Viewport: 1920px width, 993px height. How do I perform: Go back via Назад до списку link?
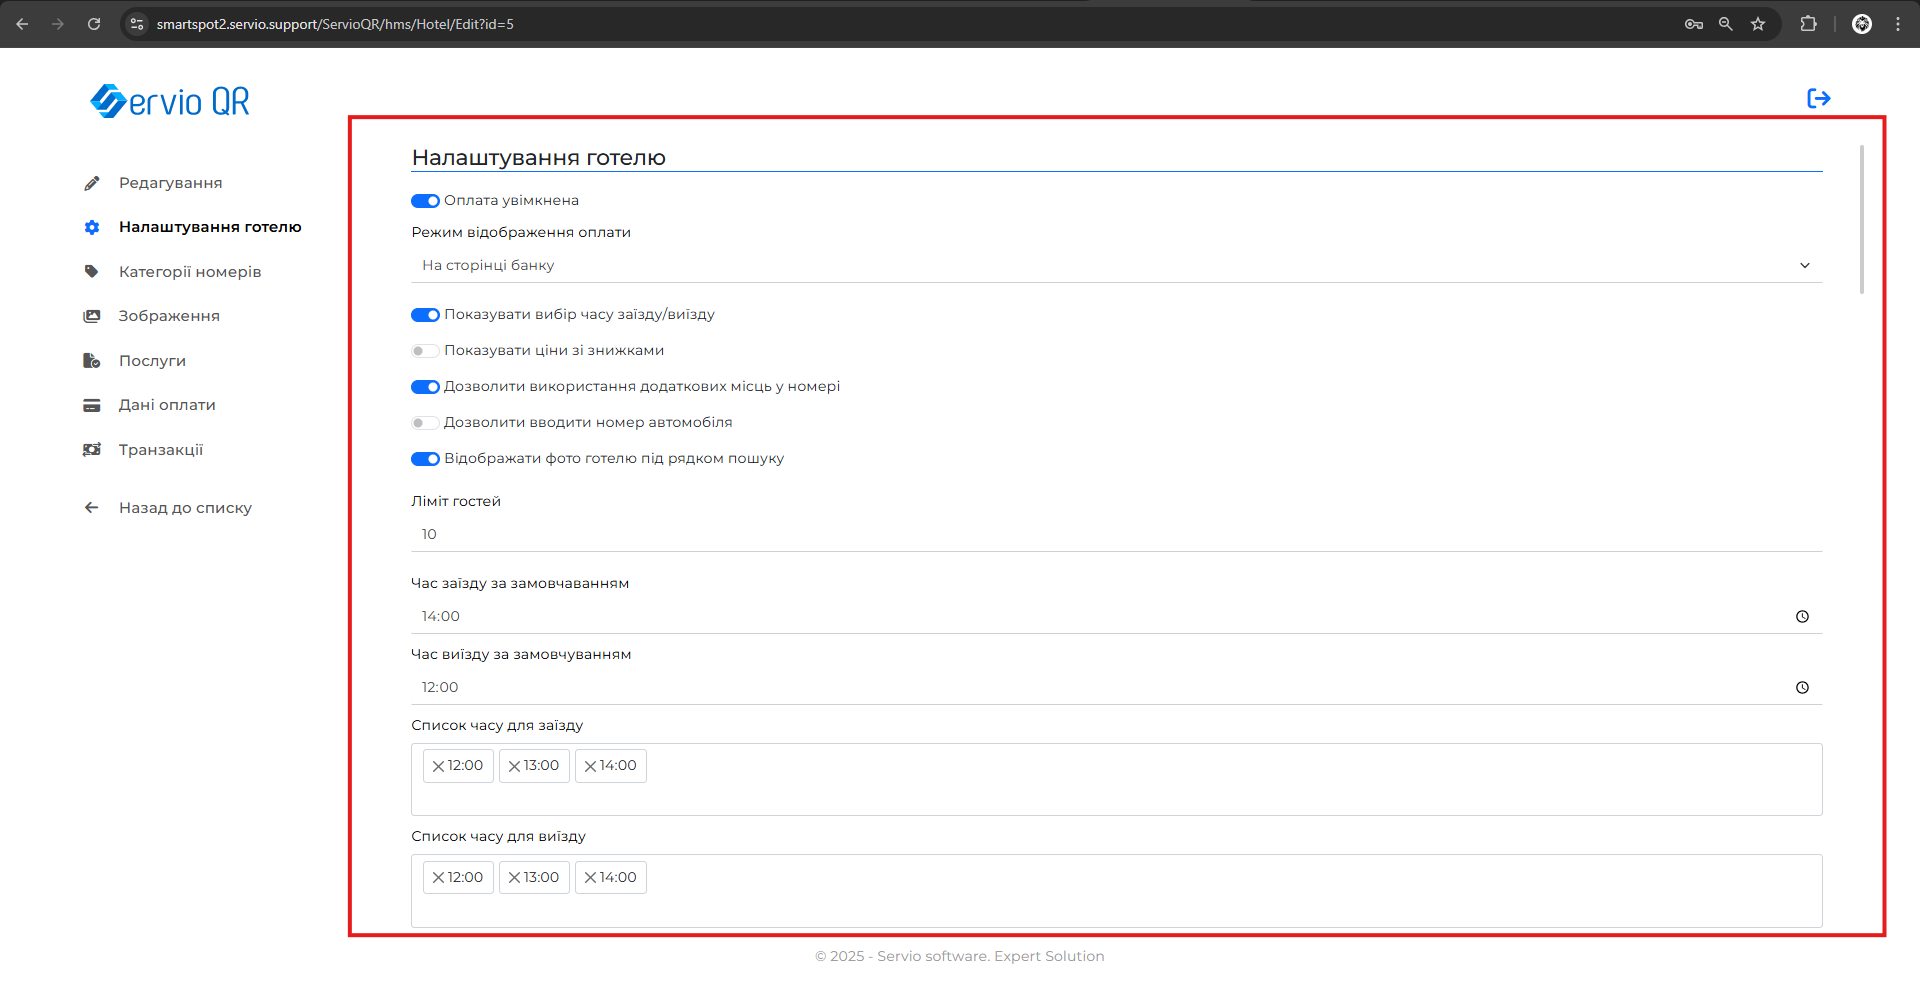coord(185,508)
